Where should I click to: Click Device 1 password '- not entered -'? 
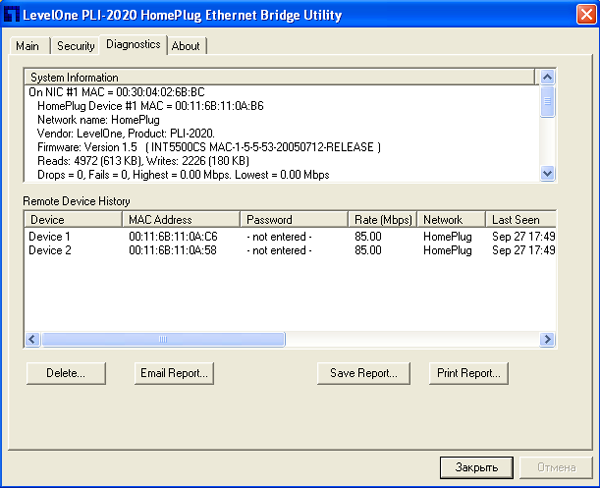(x=279, y=237)
